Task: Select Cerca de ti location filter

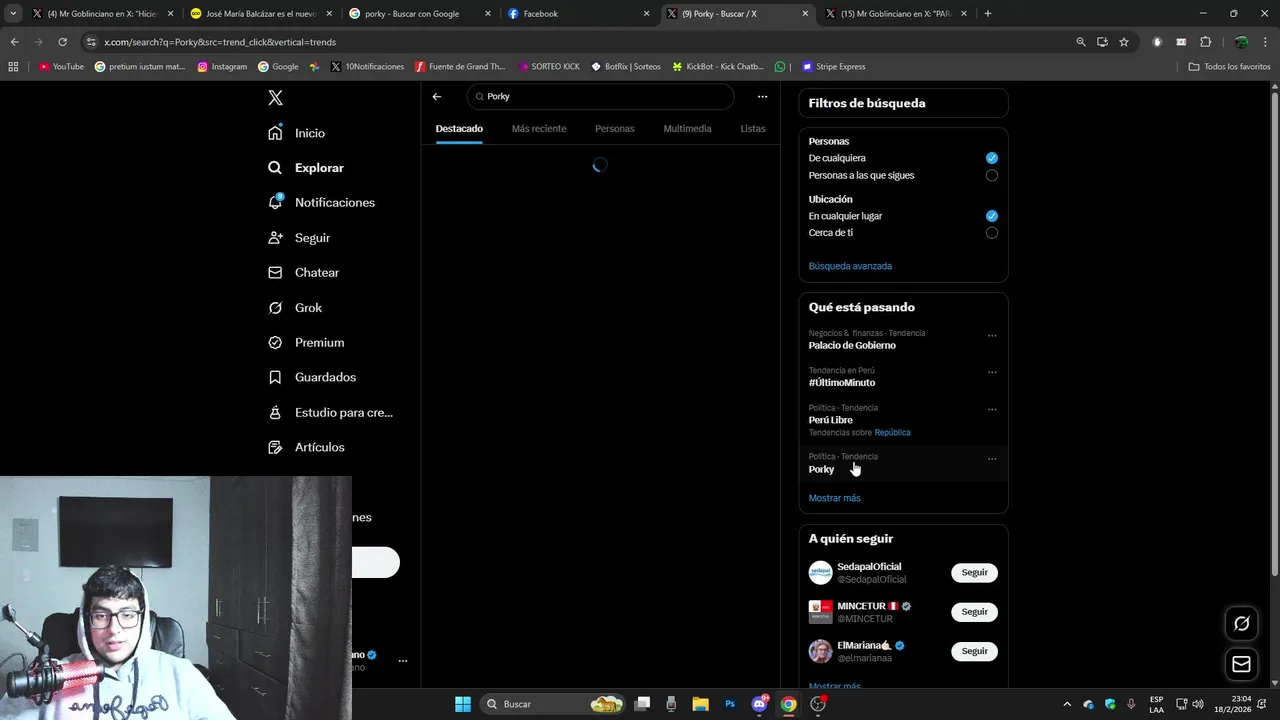Action: pyautogui.click(x=991, y=233)
